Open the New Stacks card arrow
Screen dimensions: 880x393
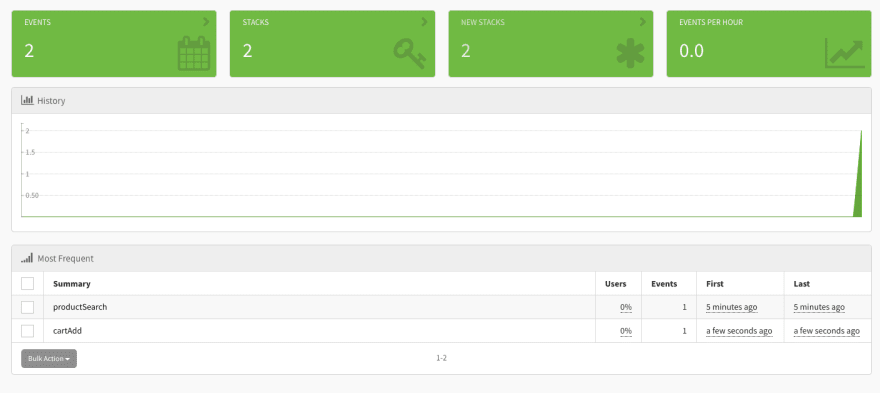pyautogui.click(x=643, y=22)
